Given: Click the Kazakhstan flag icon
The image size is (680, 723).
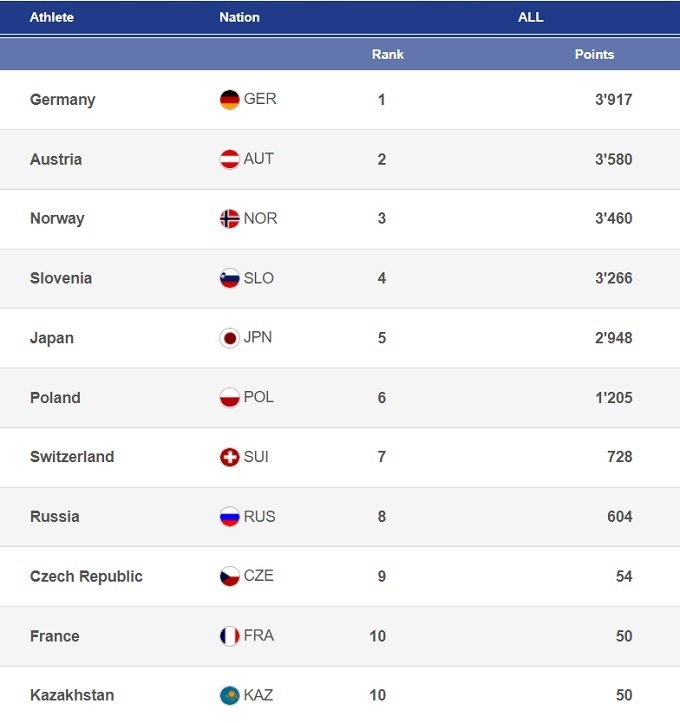Looking at the screenshot, I should [x=230, y=695].
